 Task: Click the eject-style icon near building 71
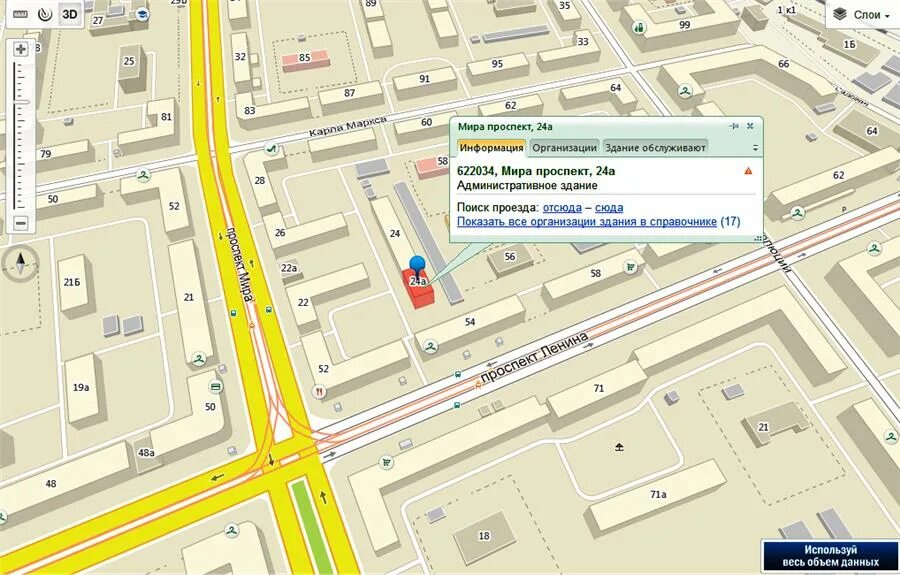click(x=619, y=447)
